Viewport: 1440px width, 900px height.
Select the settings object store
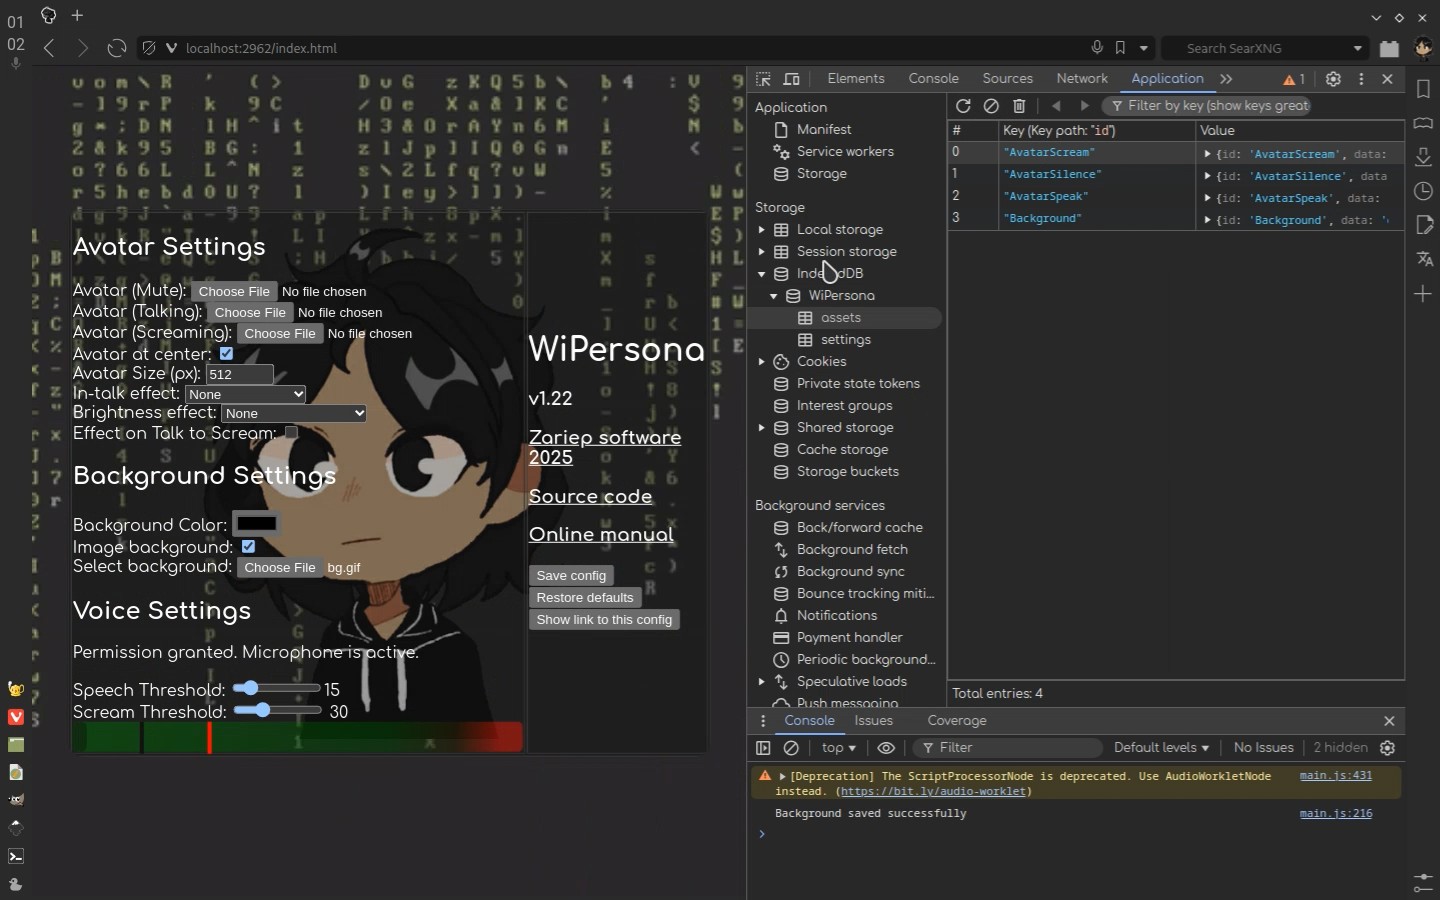[845, 340]
